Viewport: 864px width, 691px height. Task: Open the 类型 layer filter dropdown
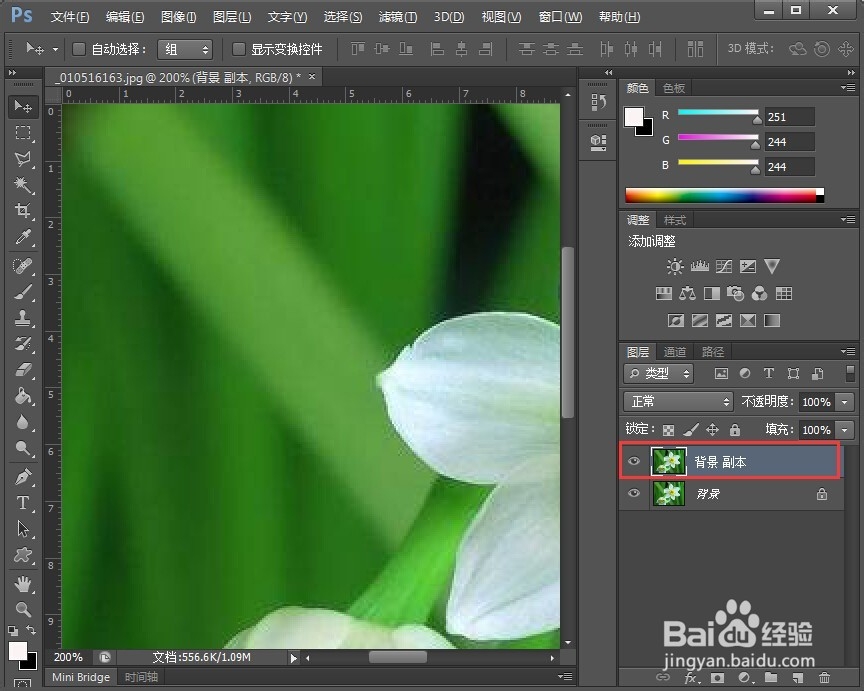pyautogui.click(x=658, y=374)
